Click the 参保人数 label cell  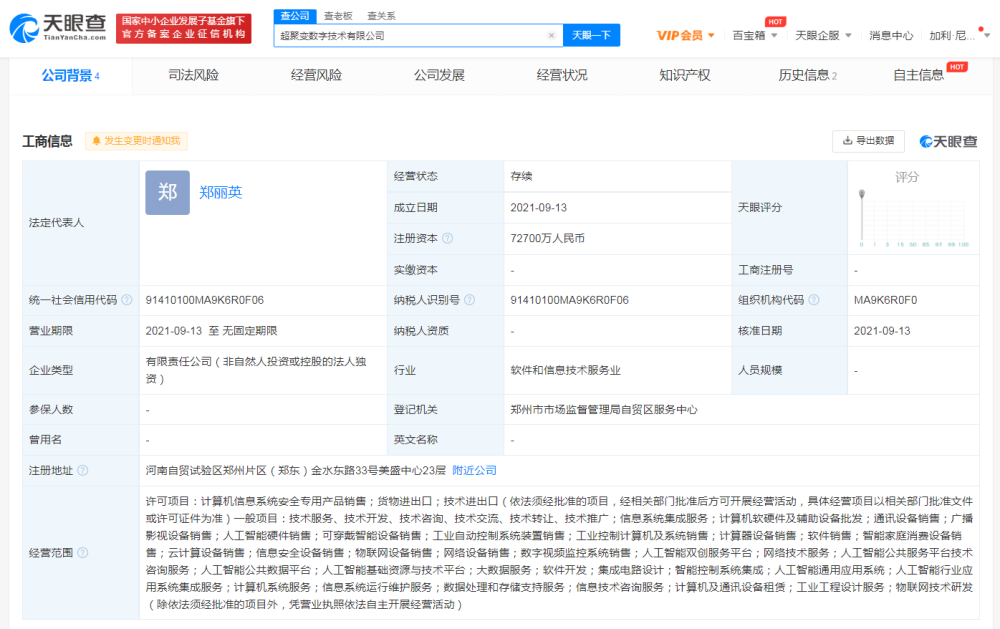point(81,410)
